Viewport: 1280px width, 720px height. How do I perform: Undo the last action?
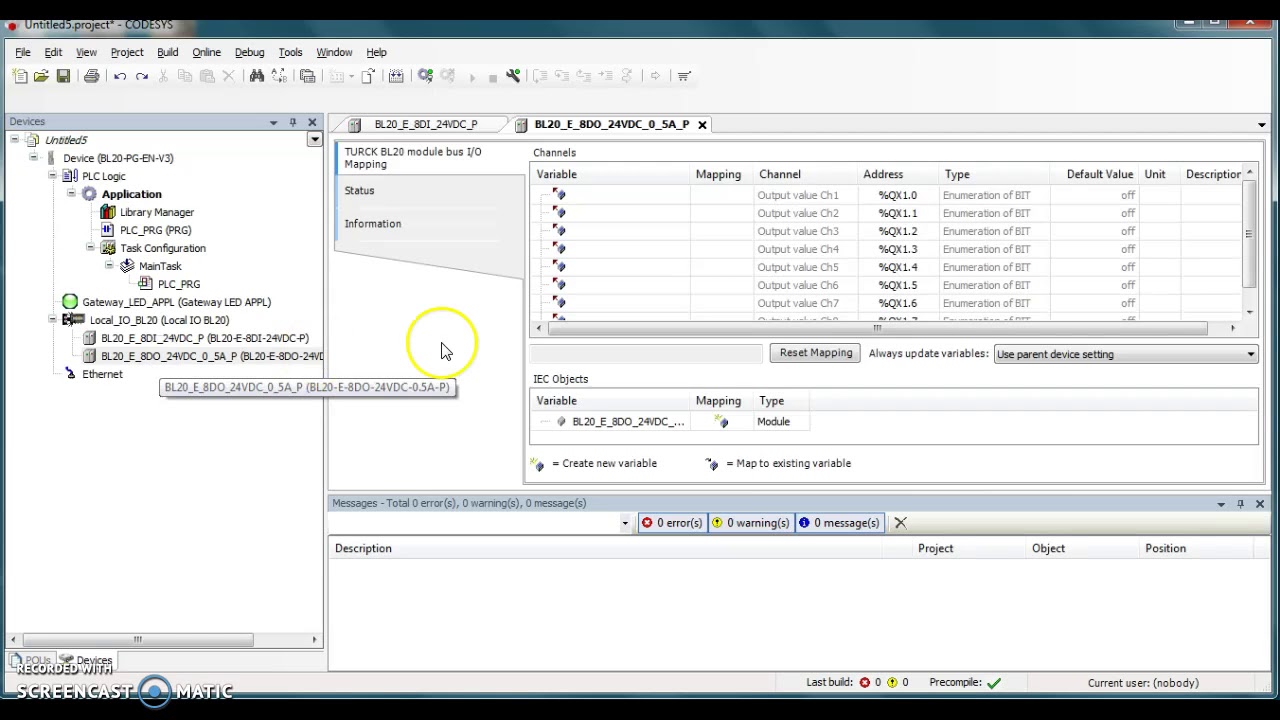(x=120, y=76)
